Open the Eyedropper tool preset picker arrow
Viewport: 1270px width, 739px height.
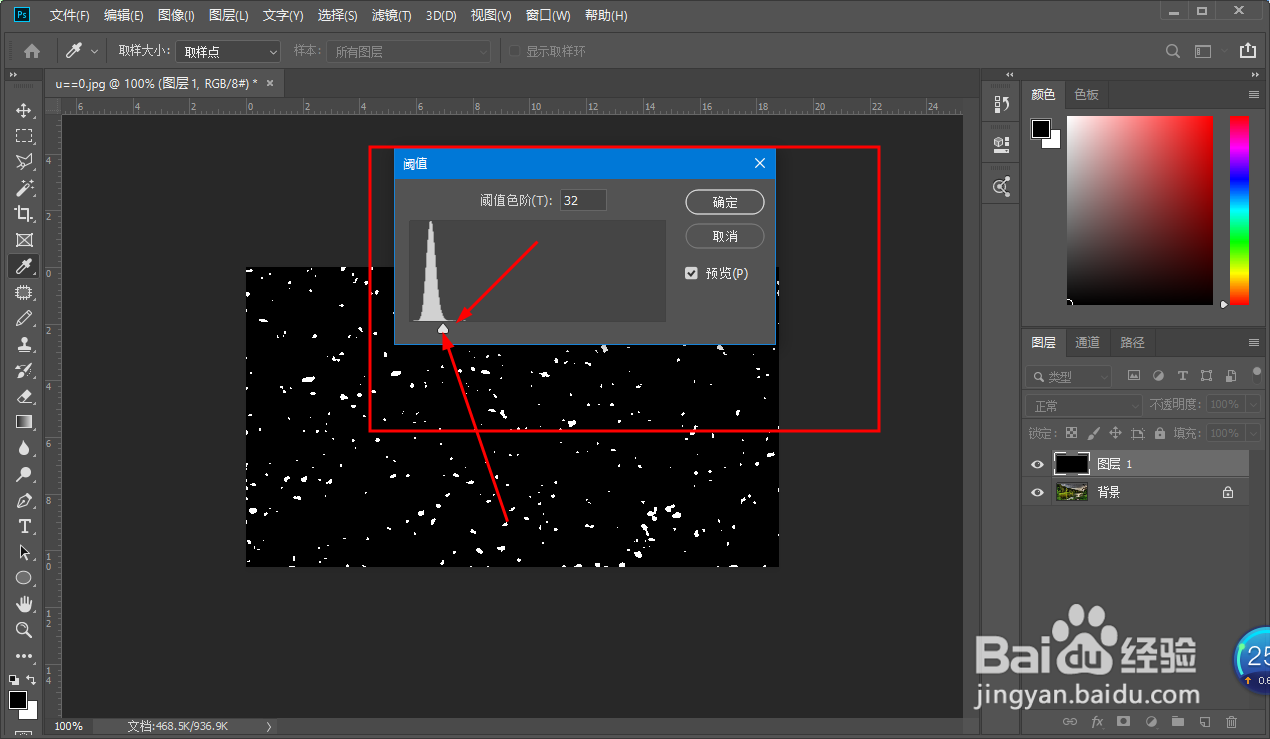95,51
